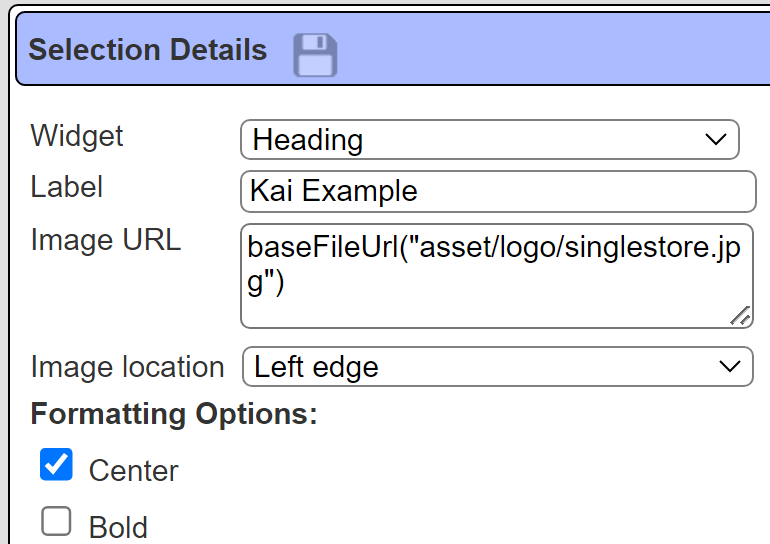Click the Label field caption
Screen dimensions: 770x544
tap(67, 187)
